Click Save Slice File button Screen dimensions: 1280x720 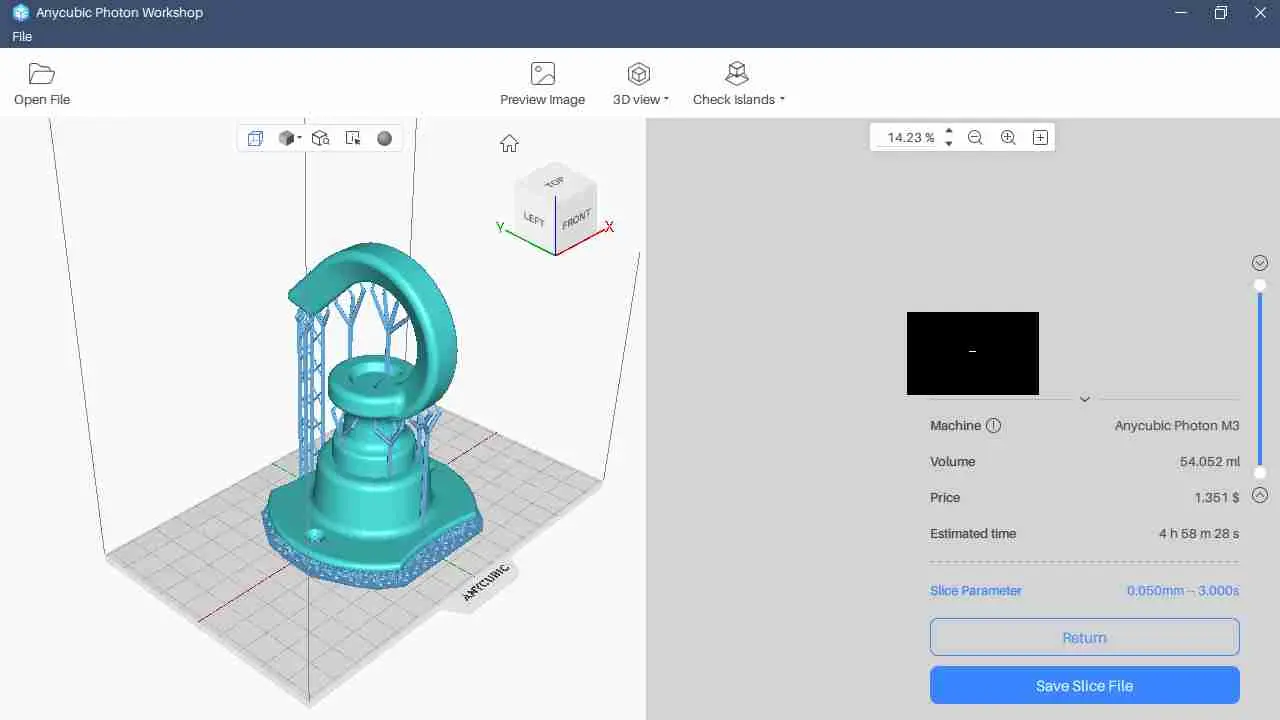(x=1084, y=686)
